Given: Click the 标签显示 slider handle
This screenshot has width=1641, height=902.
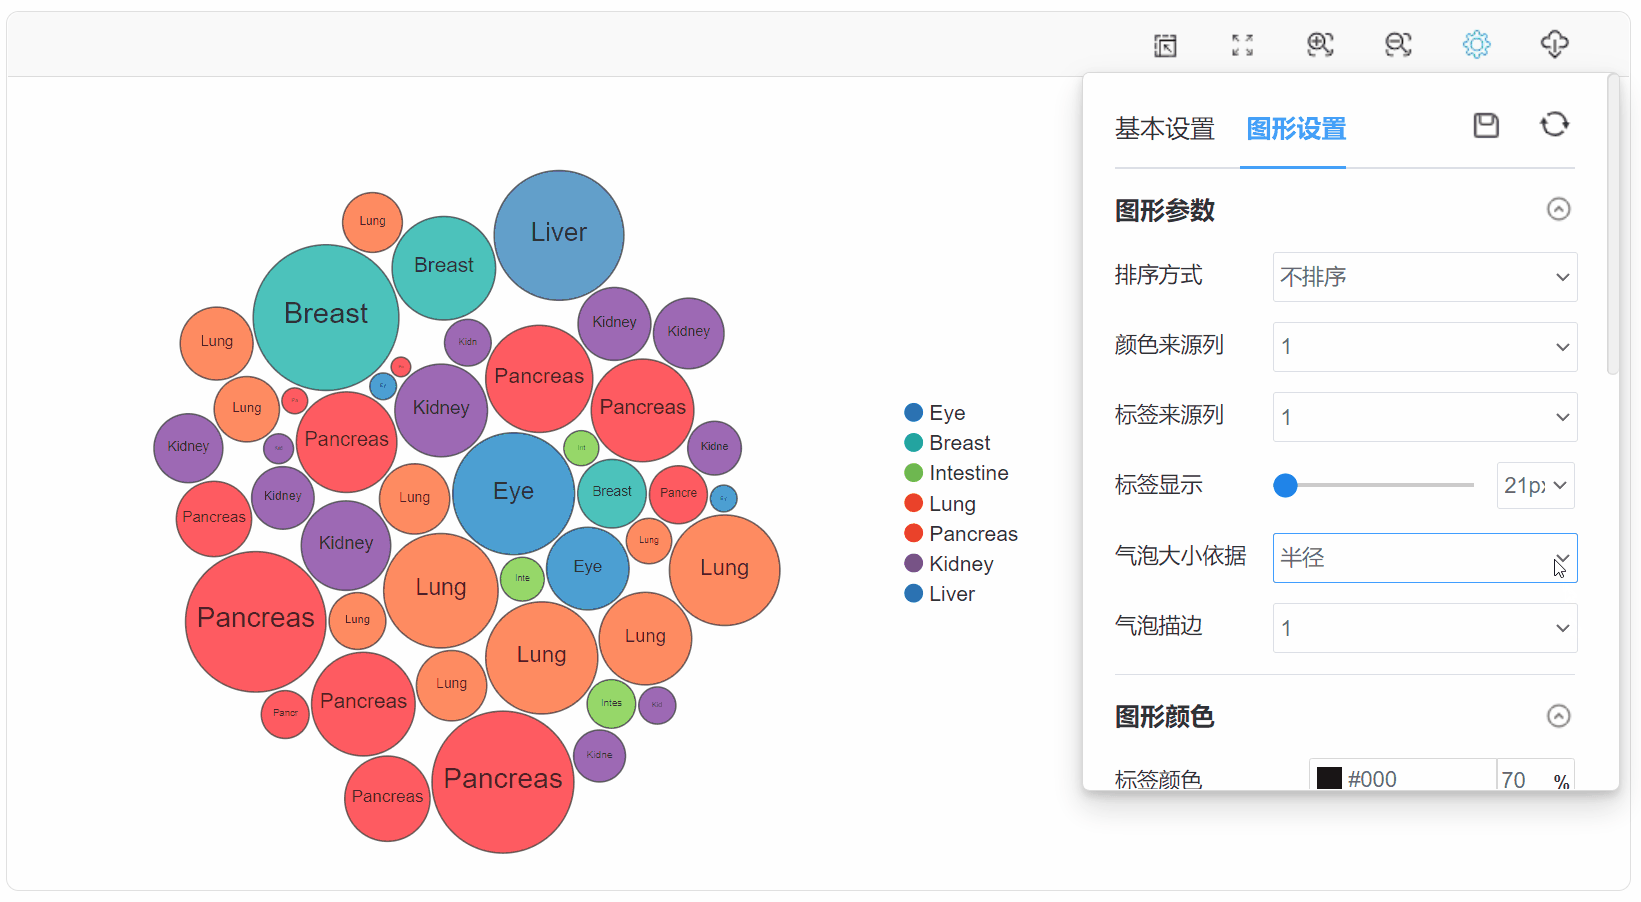Looking at the screenshot, I should coord(1285,485).
